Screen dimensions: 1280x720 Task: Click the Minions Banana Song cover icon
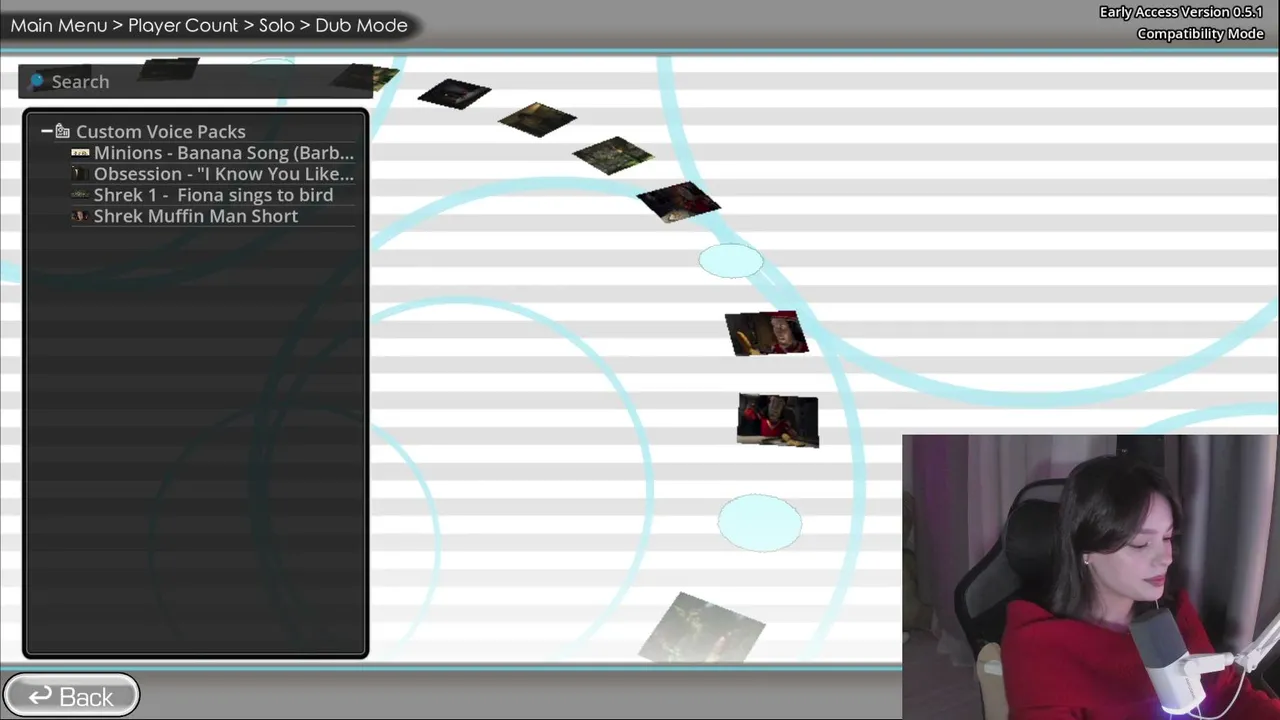[x=80, y=153]
